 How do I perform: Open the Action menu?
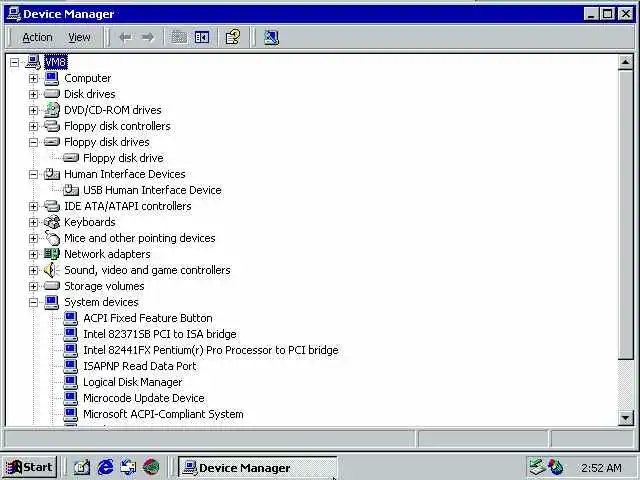(37, 38)
